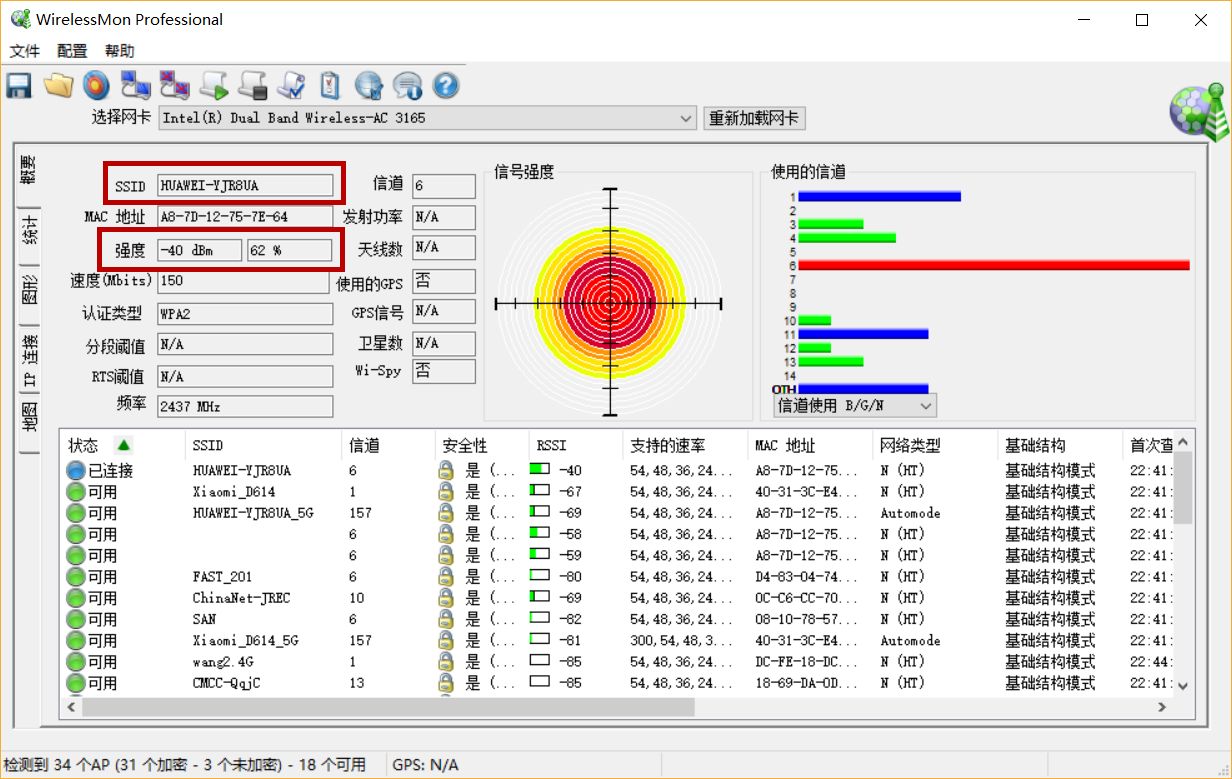Click the right arrow of the horizontal scrollbar
The image size is (1232, 779).
[x=1162, y=707]
